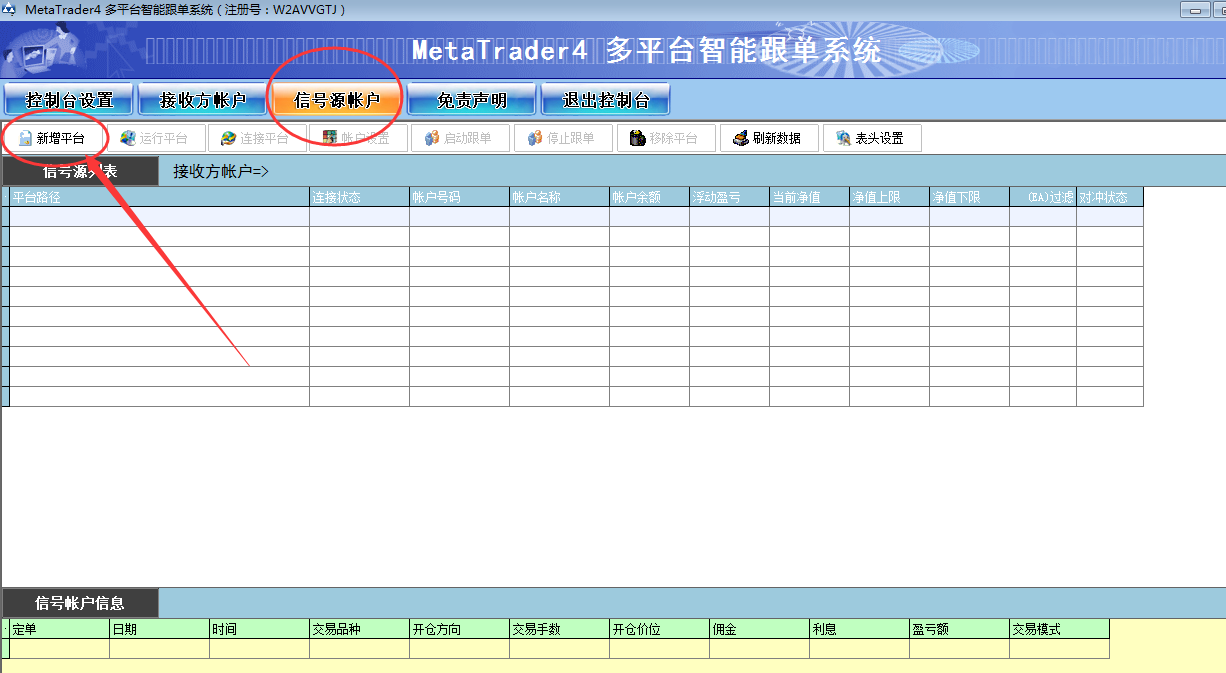Viewport: 1226px width, 673px height.
Task: Select the 信号源帐户 tab
Action: coord(337,100)
